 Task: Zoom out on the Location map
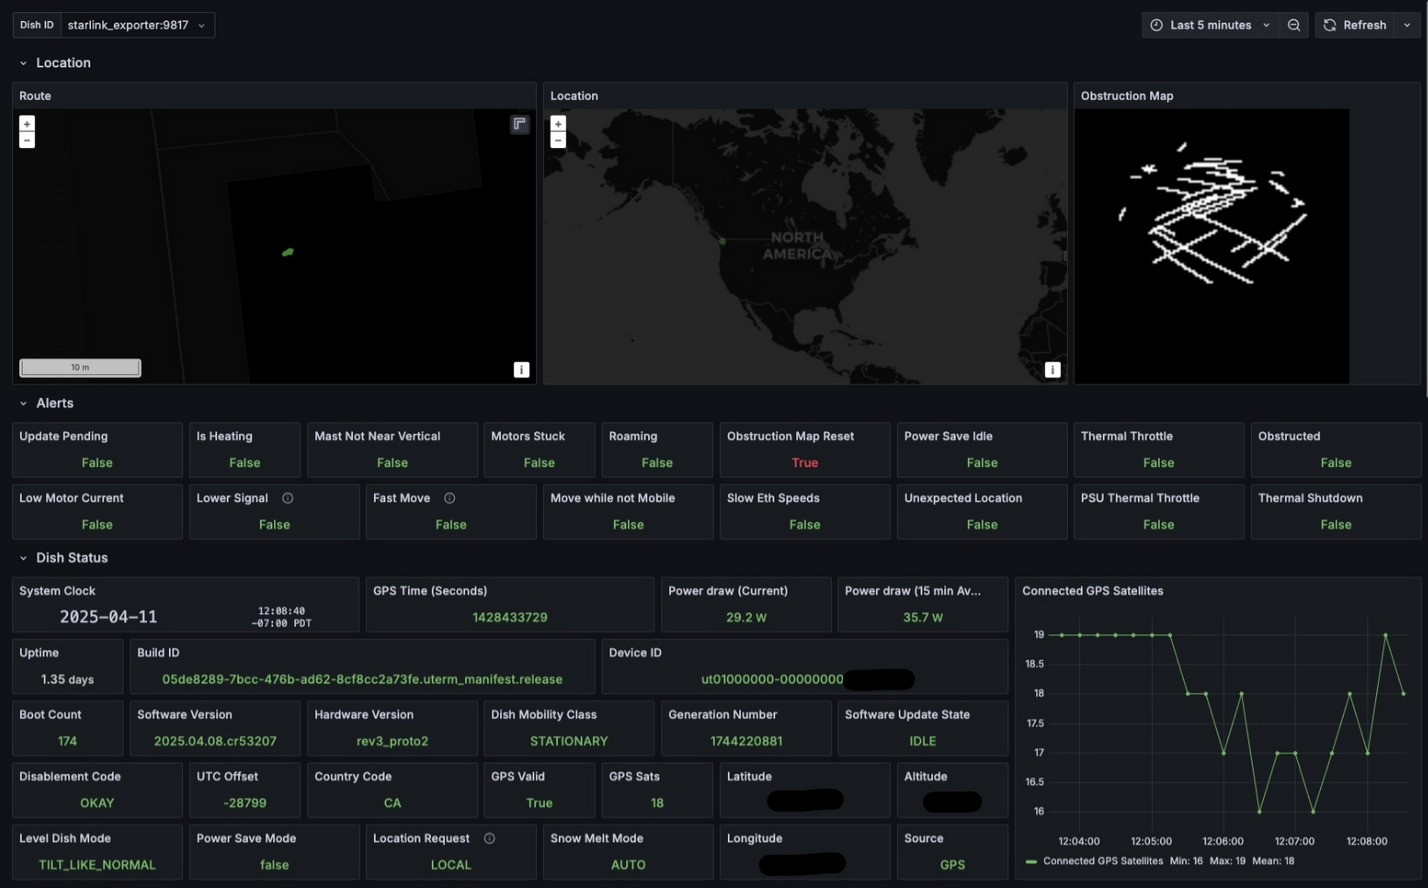coord(558,140)
